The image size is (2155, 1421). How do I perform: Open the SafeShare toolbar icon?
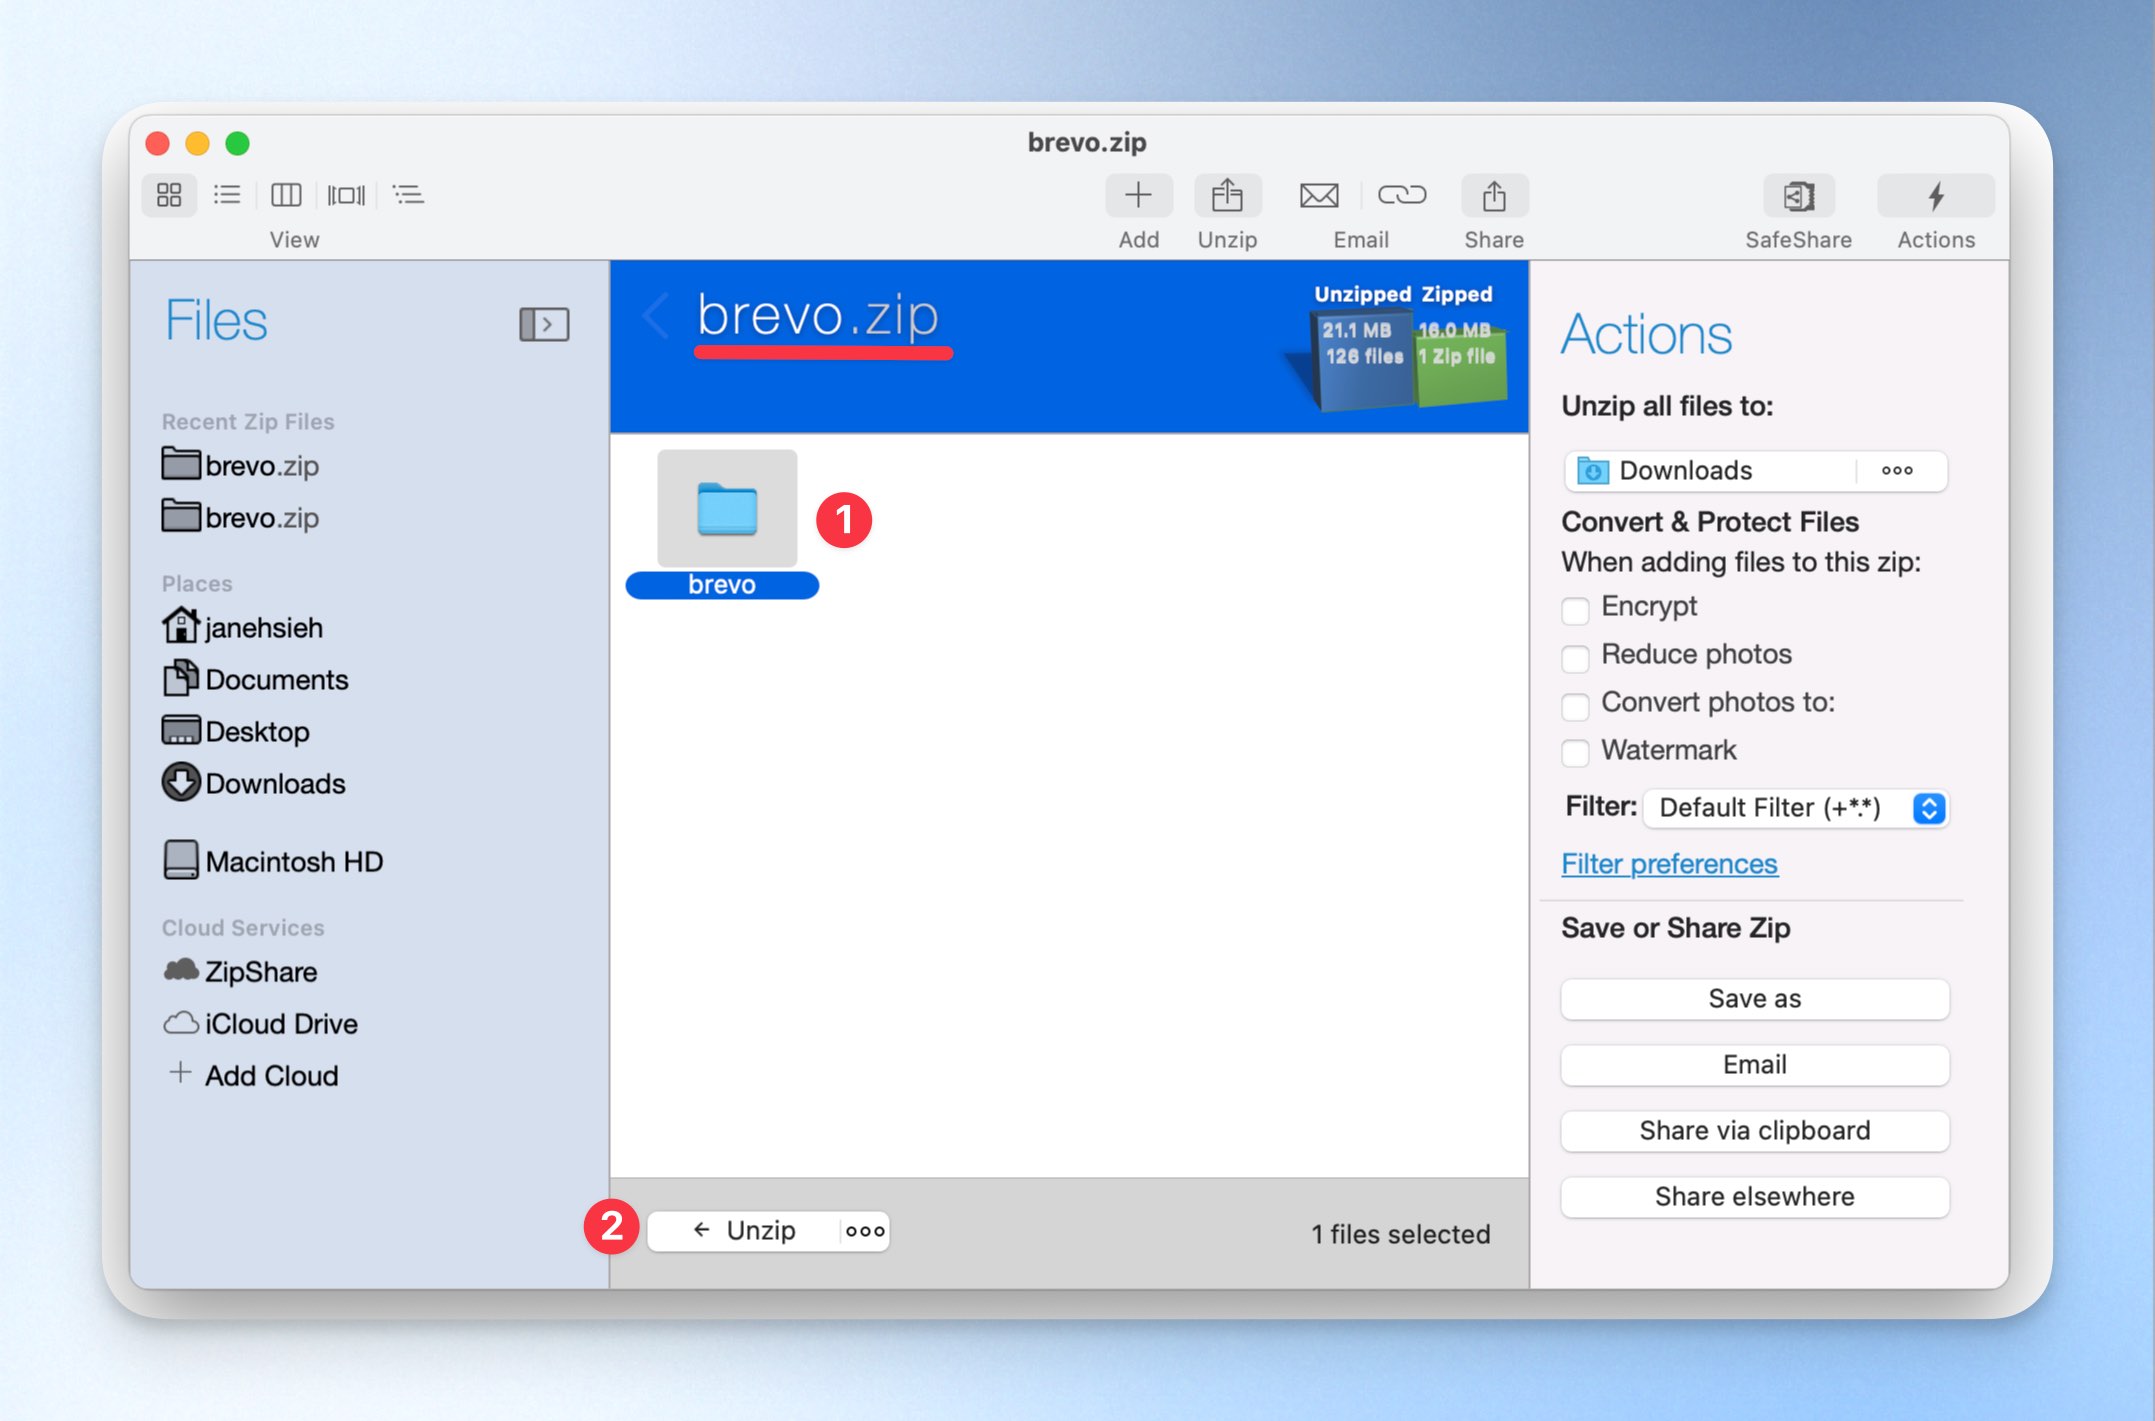pos(1798,196)
